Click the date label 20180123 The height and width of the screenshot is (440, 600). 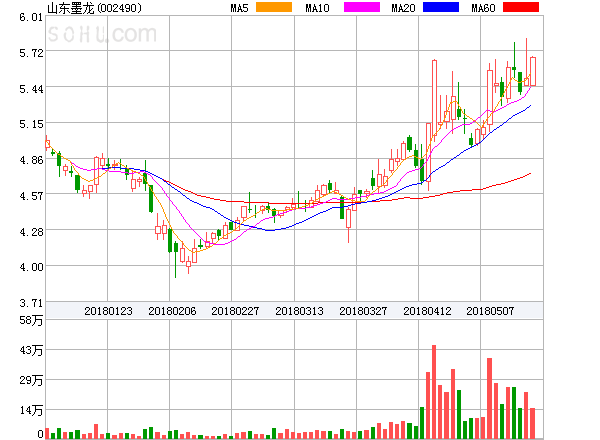108,311
